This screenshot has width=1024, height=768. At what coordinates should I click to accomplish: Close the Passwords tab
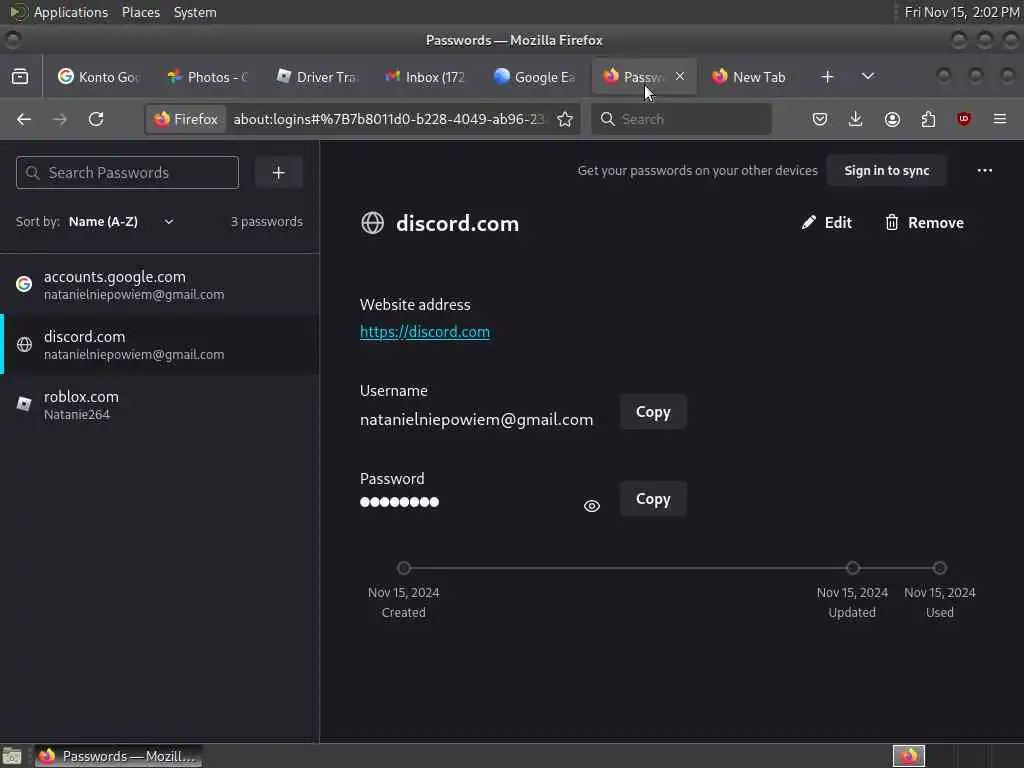pyautogui.click(x=680, y=76)
